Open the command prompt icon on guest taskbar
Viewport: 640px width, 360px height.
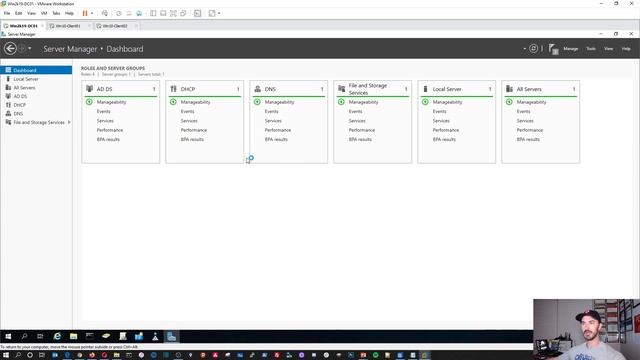click(x=89, y=336)
